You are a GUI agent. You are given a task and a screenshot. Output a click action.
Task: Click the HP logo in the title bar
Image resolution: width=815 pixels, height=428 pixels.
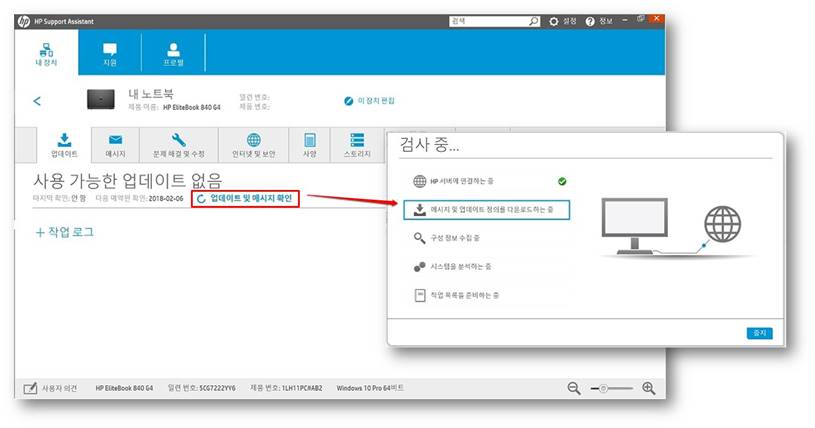tap(23, 21)
